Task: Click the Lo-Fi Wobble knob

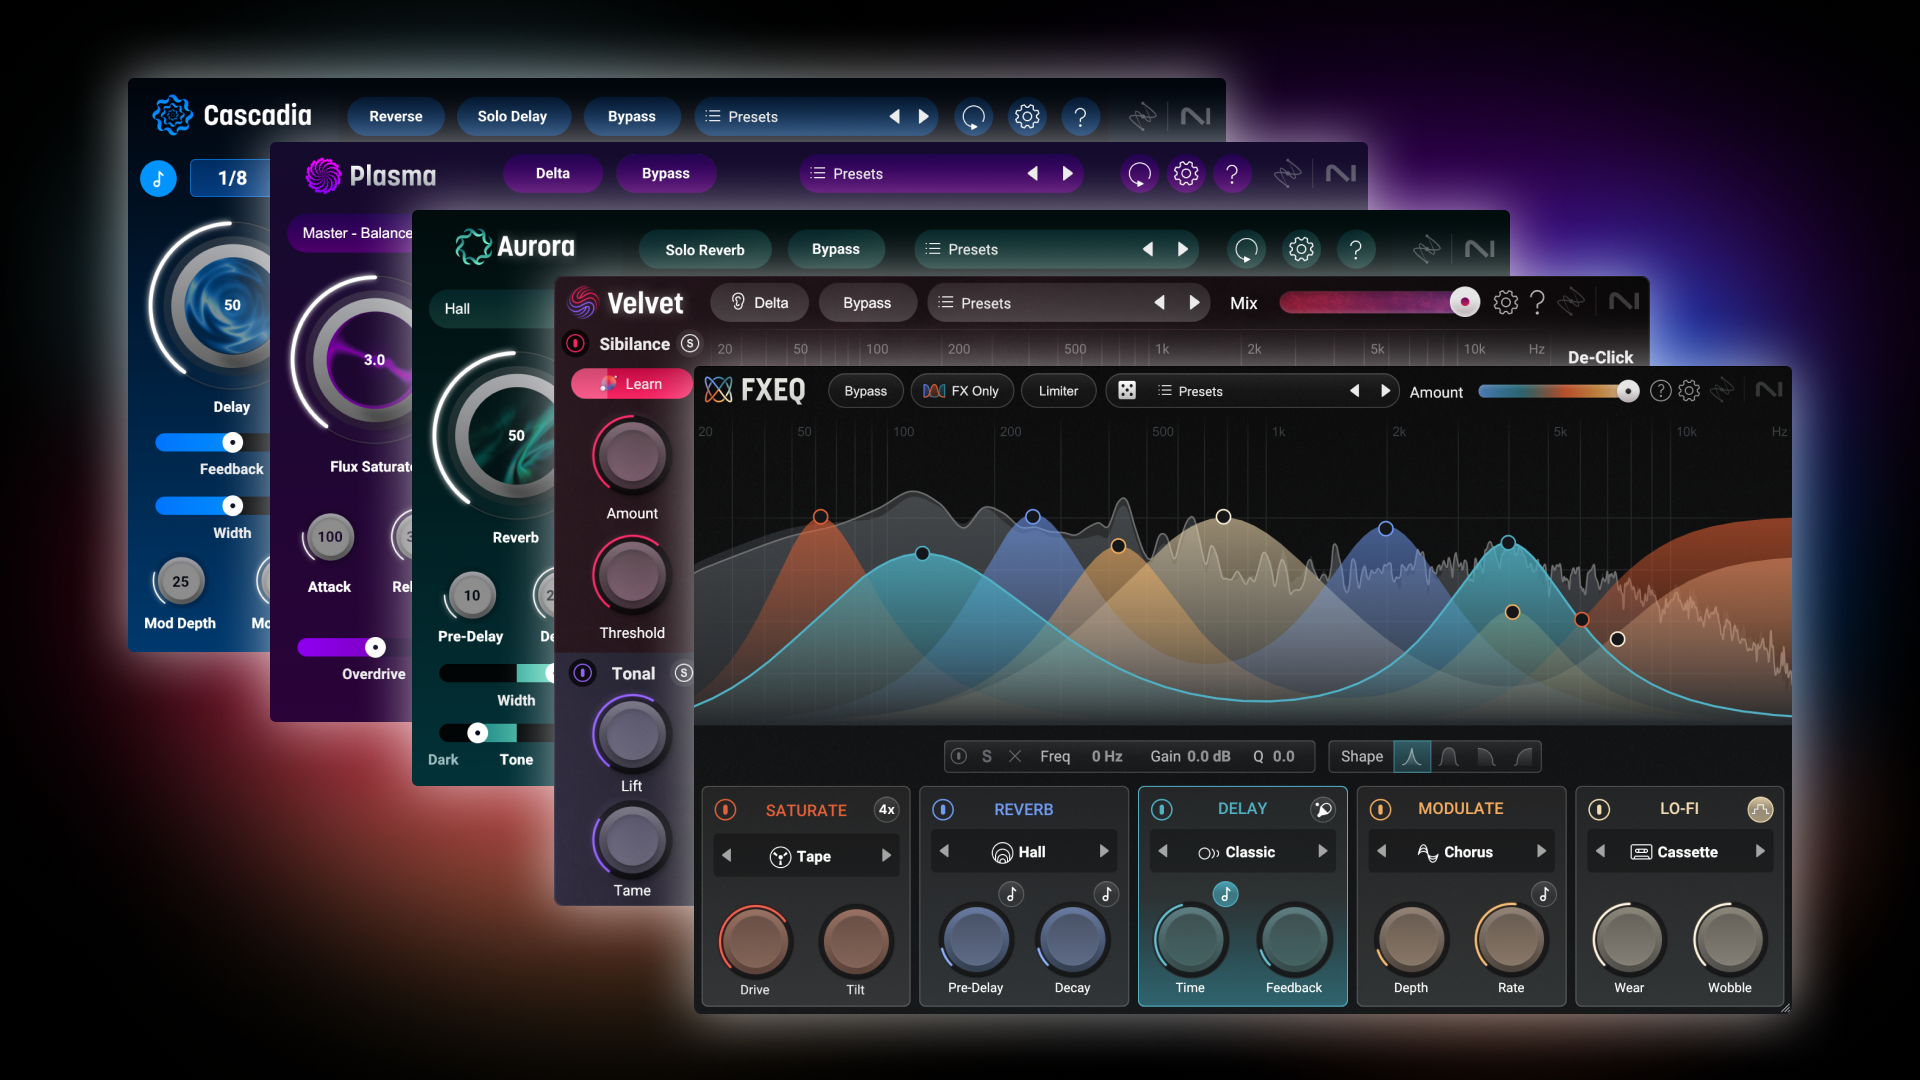Action: click(x=1729, y=940)
